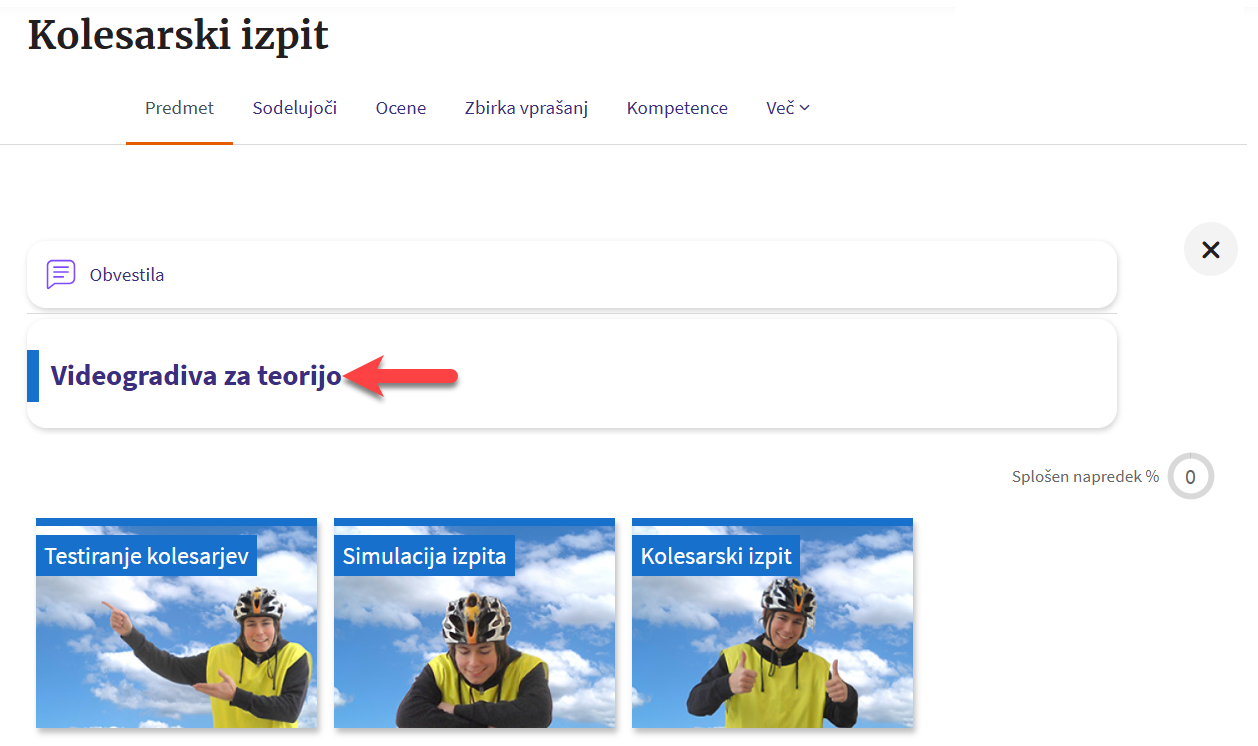
Task: Select the blue Kolesarski izpit tile label
Action: [x=716, y=556]
